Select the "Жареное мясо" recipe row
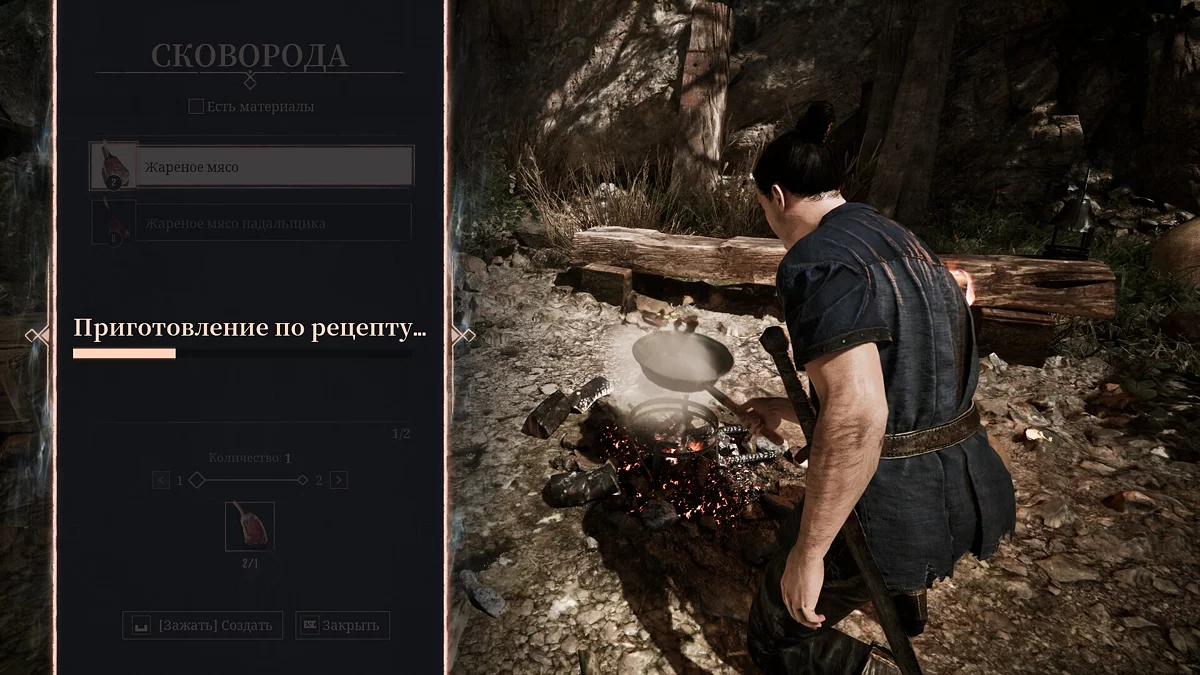The image size is (1200, 675). pyautogui.click(x=251, y=166)
